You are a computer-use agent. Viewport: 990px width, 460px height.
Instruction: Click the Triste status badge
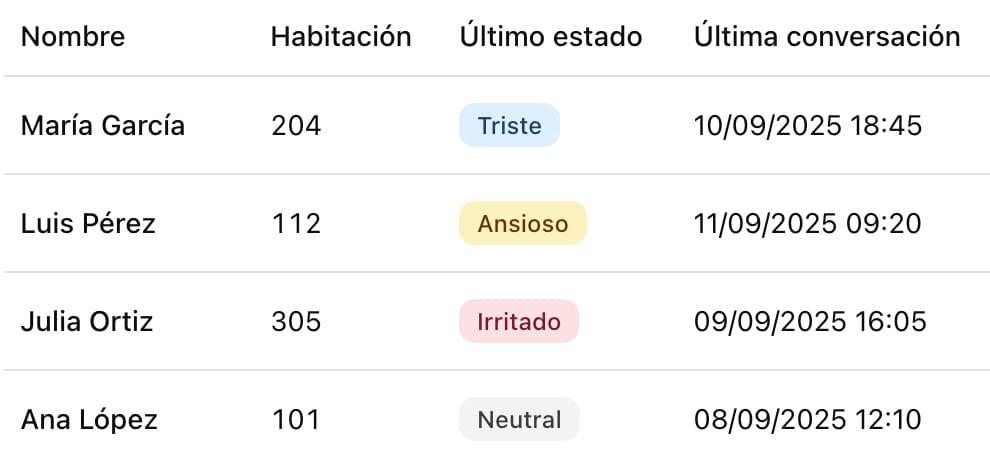coord(509,126)
